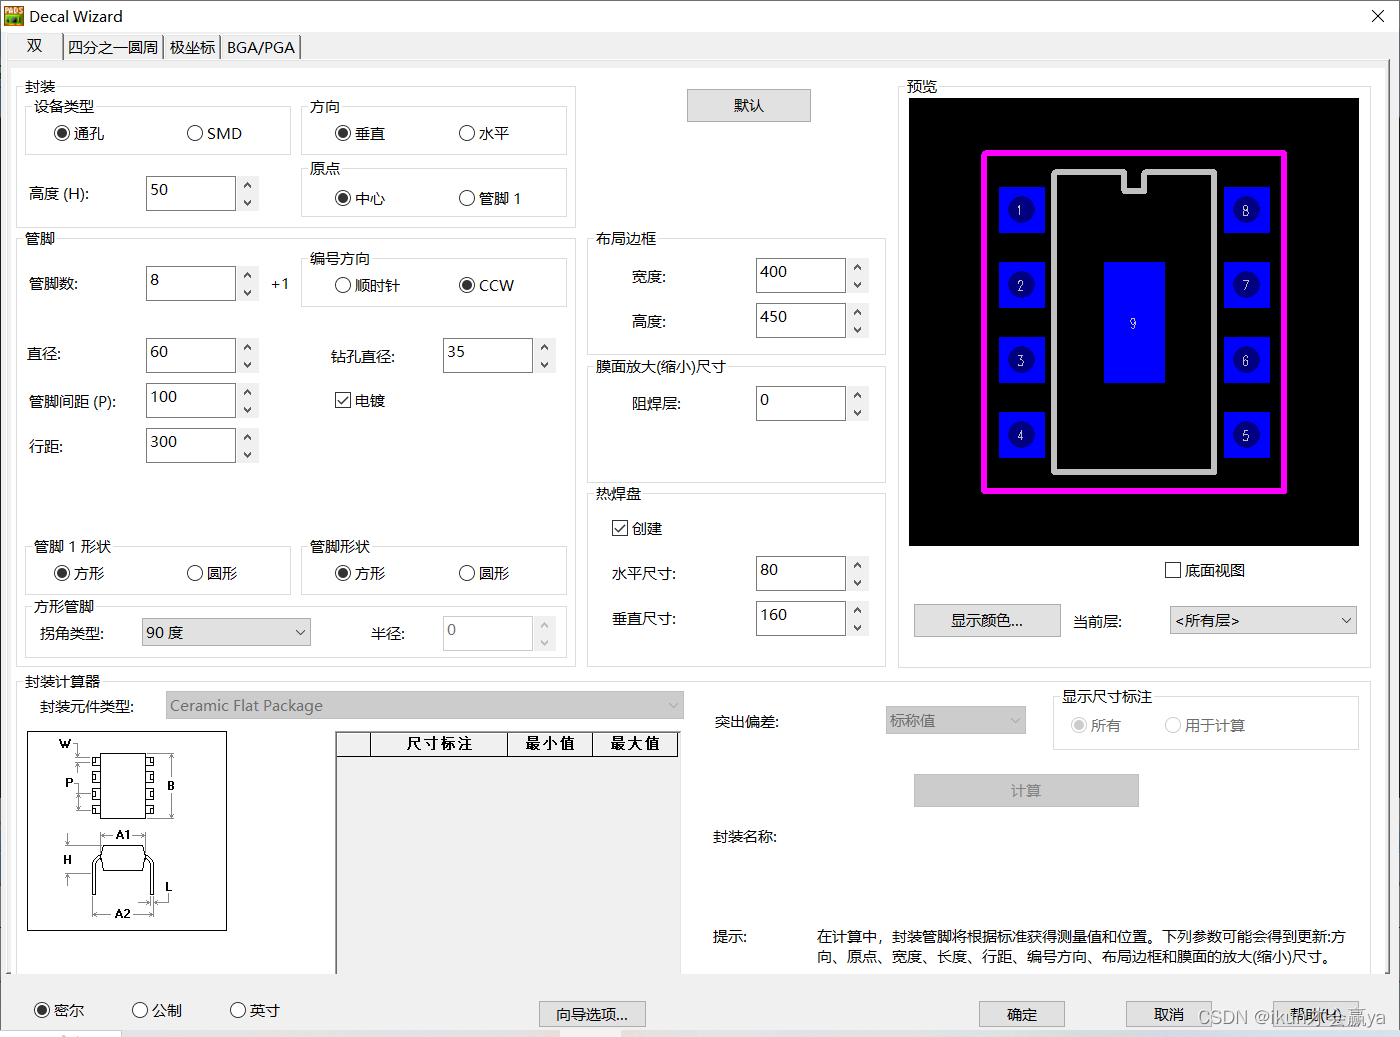Set origin to 管脚 1
The width and height of the screenshot is (1400, 1037).
click(x=466, y=197)
